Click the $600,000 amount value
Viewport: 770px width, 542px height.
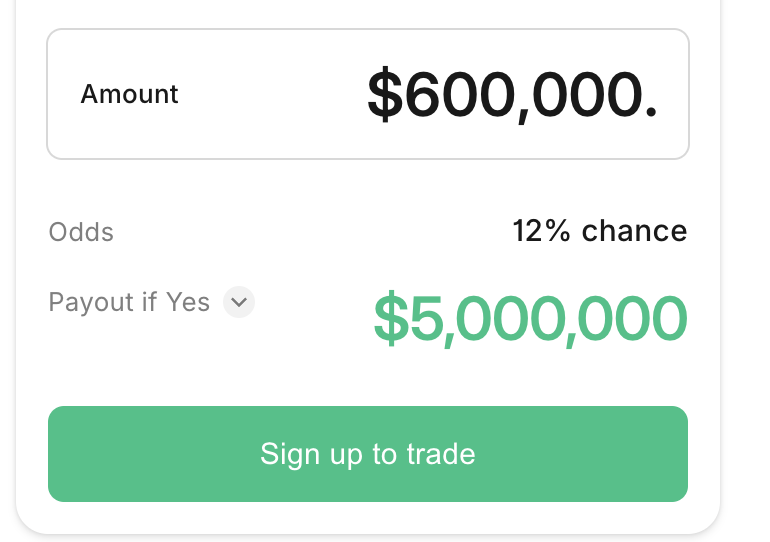(x=512, y=94)
